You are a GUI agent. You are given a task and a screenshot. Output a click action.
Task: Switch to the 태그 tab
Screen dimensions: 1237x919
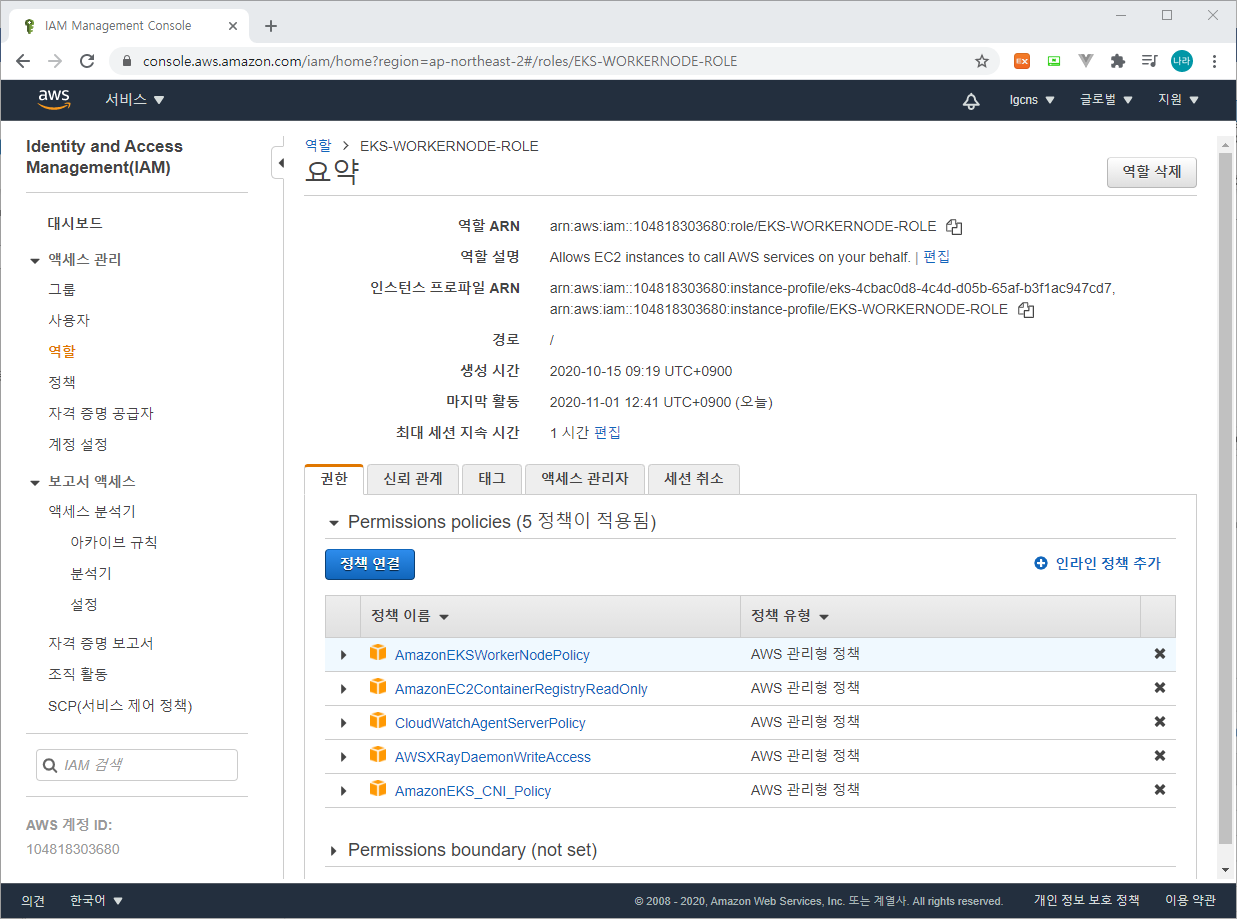[492, 479]
